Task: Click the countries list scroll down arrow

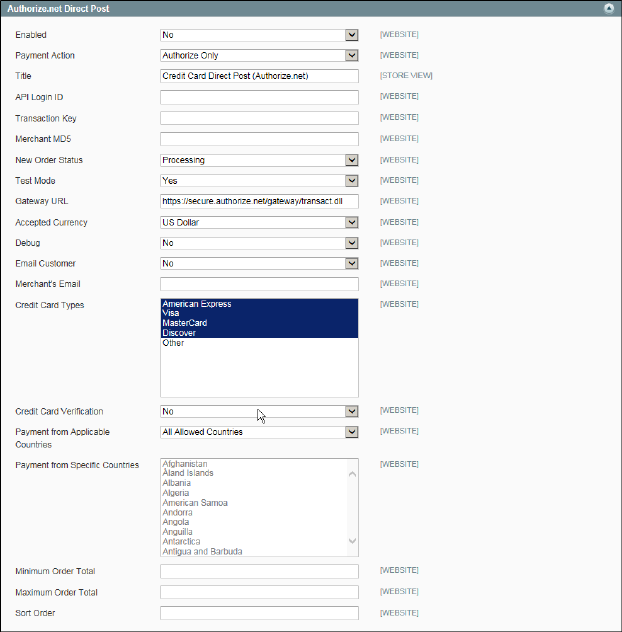Action: pyautogui.click(x=352, y=541)
